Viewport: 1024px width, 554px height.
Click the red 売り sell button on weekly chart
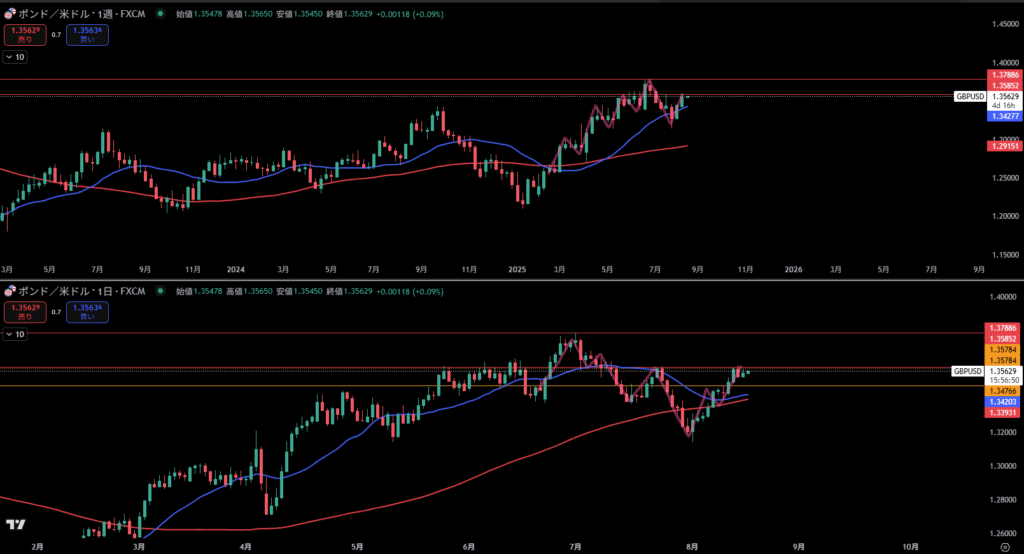(25, 35)
